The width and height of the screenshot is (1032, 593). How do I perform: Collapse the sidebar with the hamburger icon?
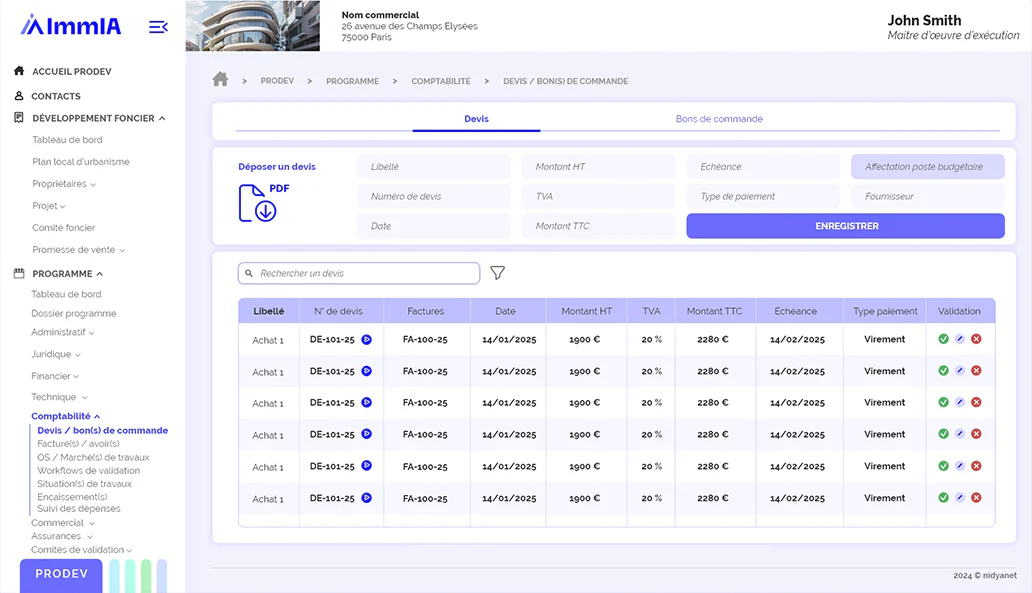[158, 27]
